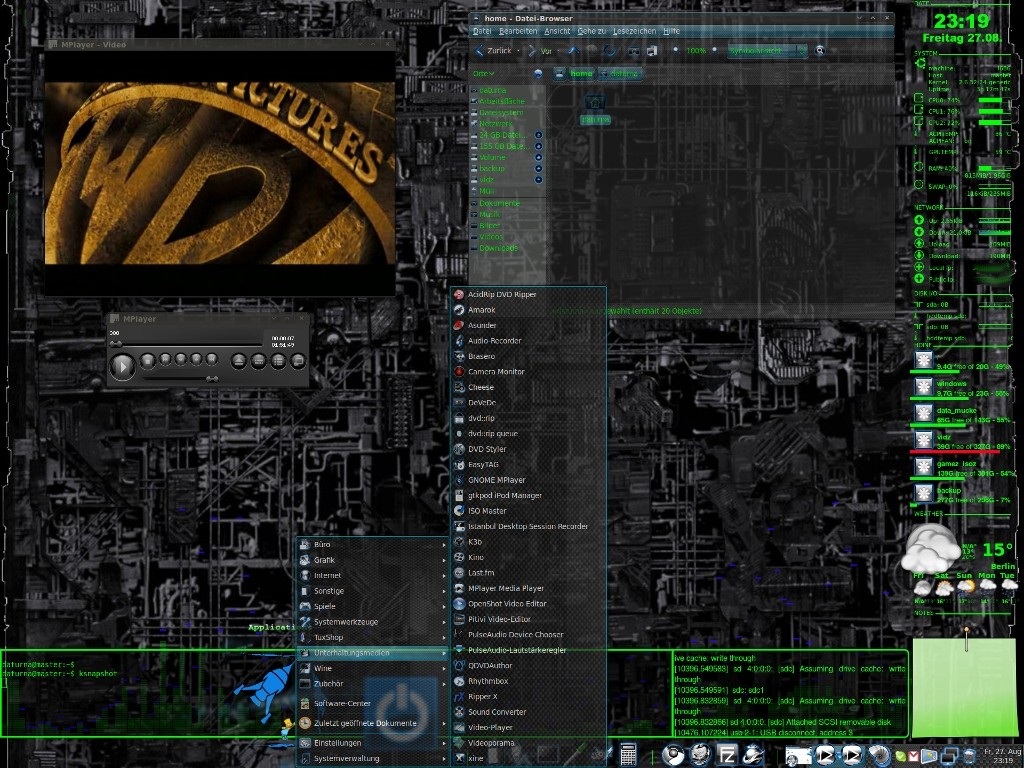Click the search magnifier icon in file browser
Image resolution: width=1024 pixels, height=768 pixels.
click(x=820, y=50)
